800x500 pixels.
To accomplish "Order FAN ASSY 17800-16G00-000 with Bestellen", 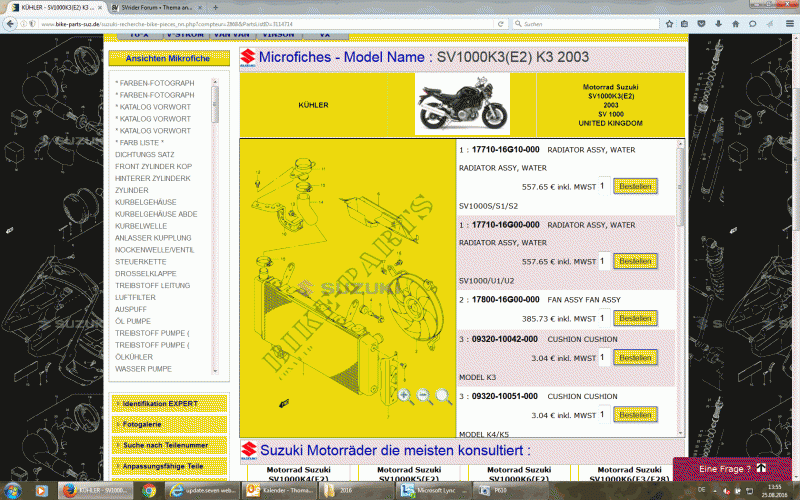I will pyautogui.click(x=635, y=318).
